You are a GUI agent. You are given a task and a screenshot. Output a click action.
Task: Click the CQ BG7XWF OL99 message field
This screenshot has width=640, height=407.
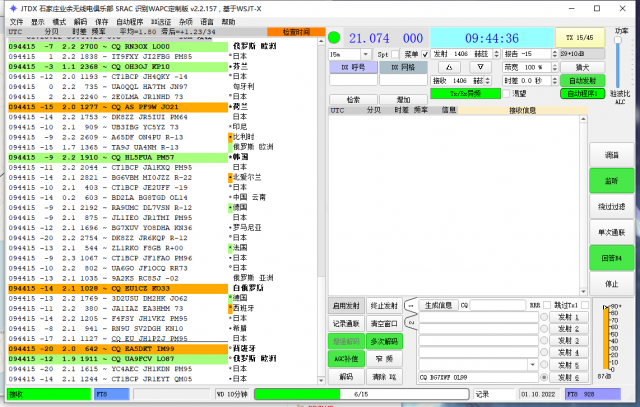tap(478, 377)
